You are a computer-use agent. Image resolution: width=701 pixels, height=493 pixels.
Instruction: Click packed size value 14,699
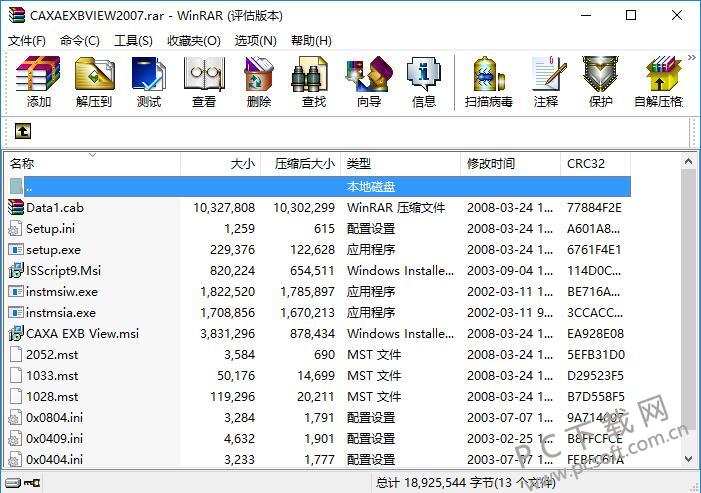pyautogui.click(x=316, y=375)
